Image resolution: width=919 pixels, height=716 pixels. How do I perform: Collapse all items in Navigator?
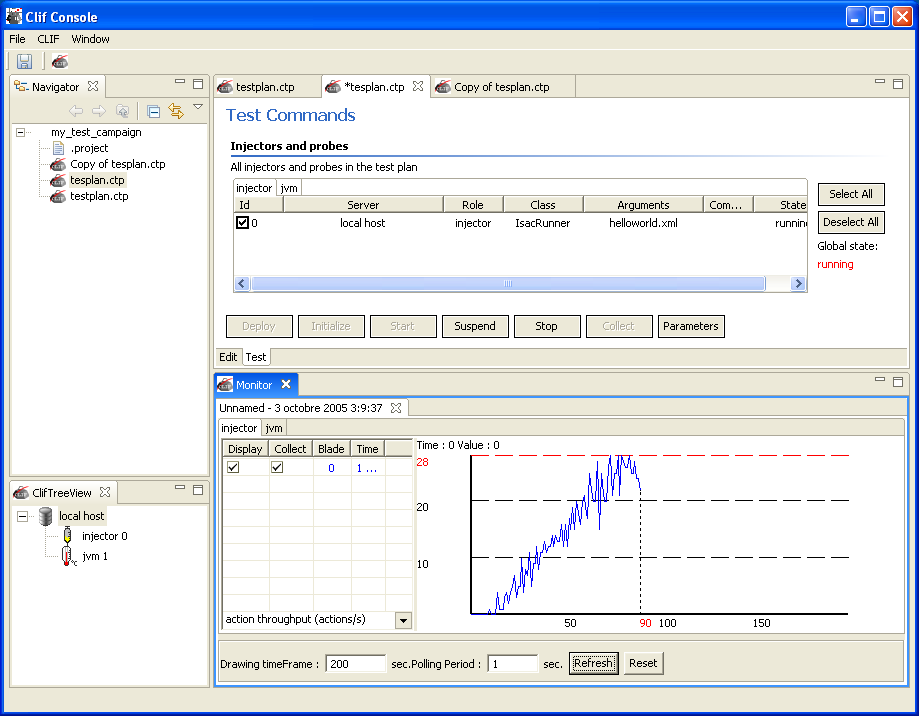coord(154,111)
